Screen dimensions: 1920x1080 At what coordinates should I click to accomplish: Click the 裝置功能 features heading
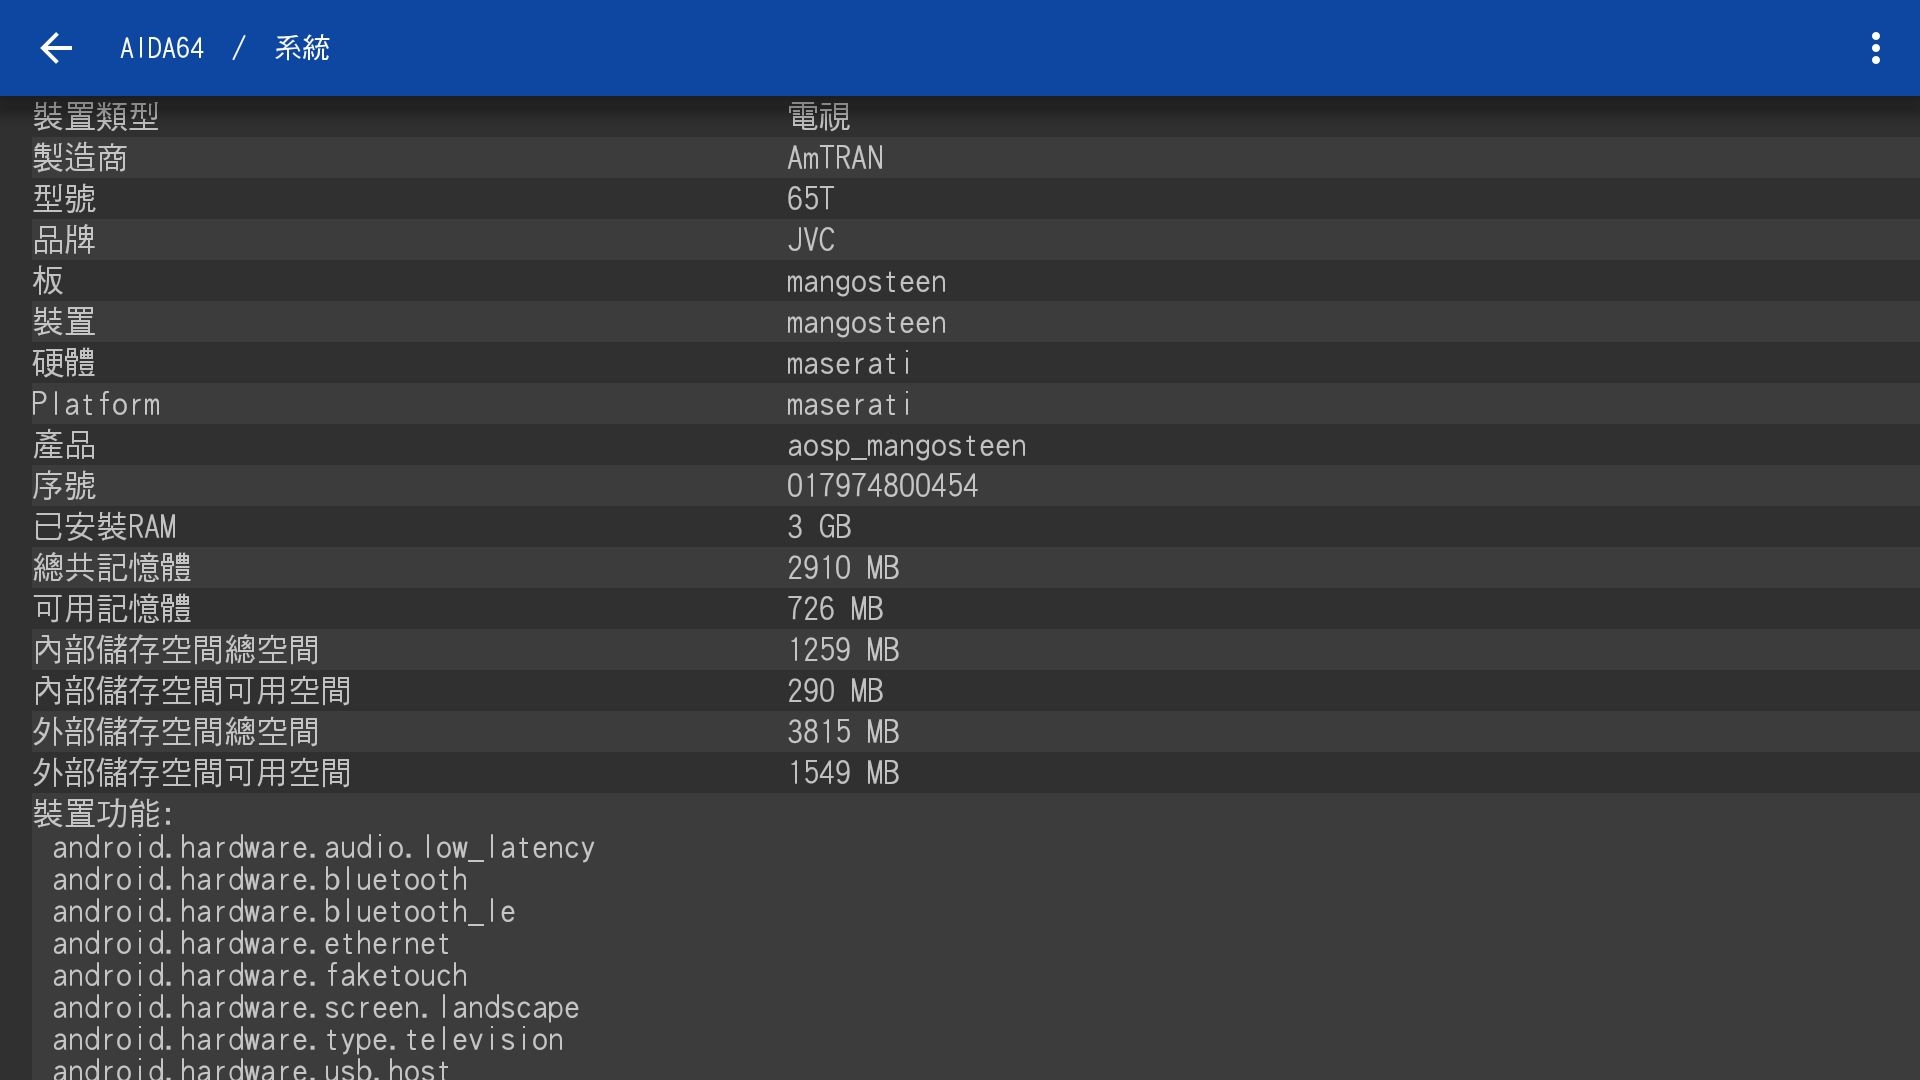pos(104,814)
